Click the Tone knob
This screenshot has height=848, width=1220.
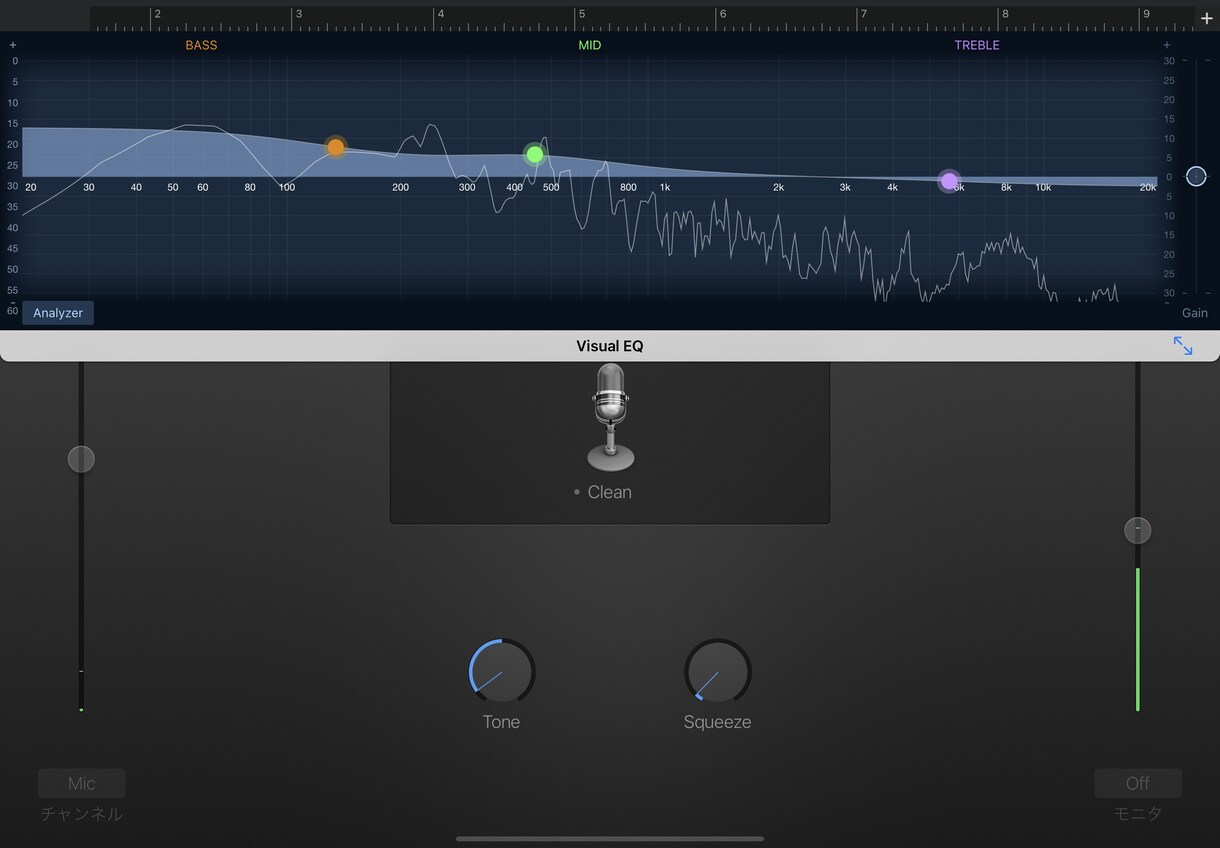click(x=502, y=671)
